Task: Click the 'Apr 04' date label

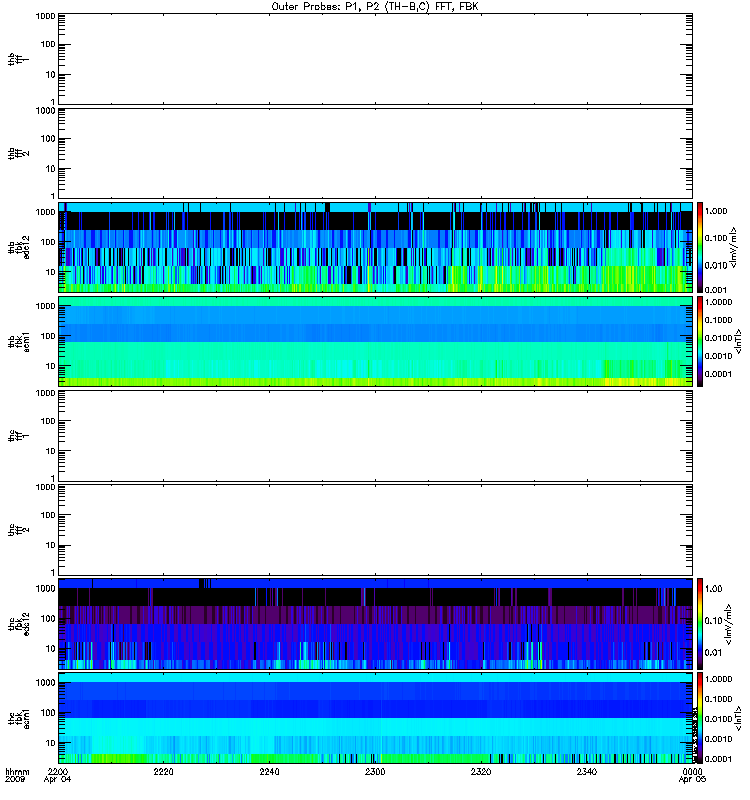Action: tap(57, 779)
